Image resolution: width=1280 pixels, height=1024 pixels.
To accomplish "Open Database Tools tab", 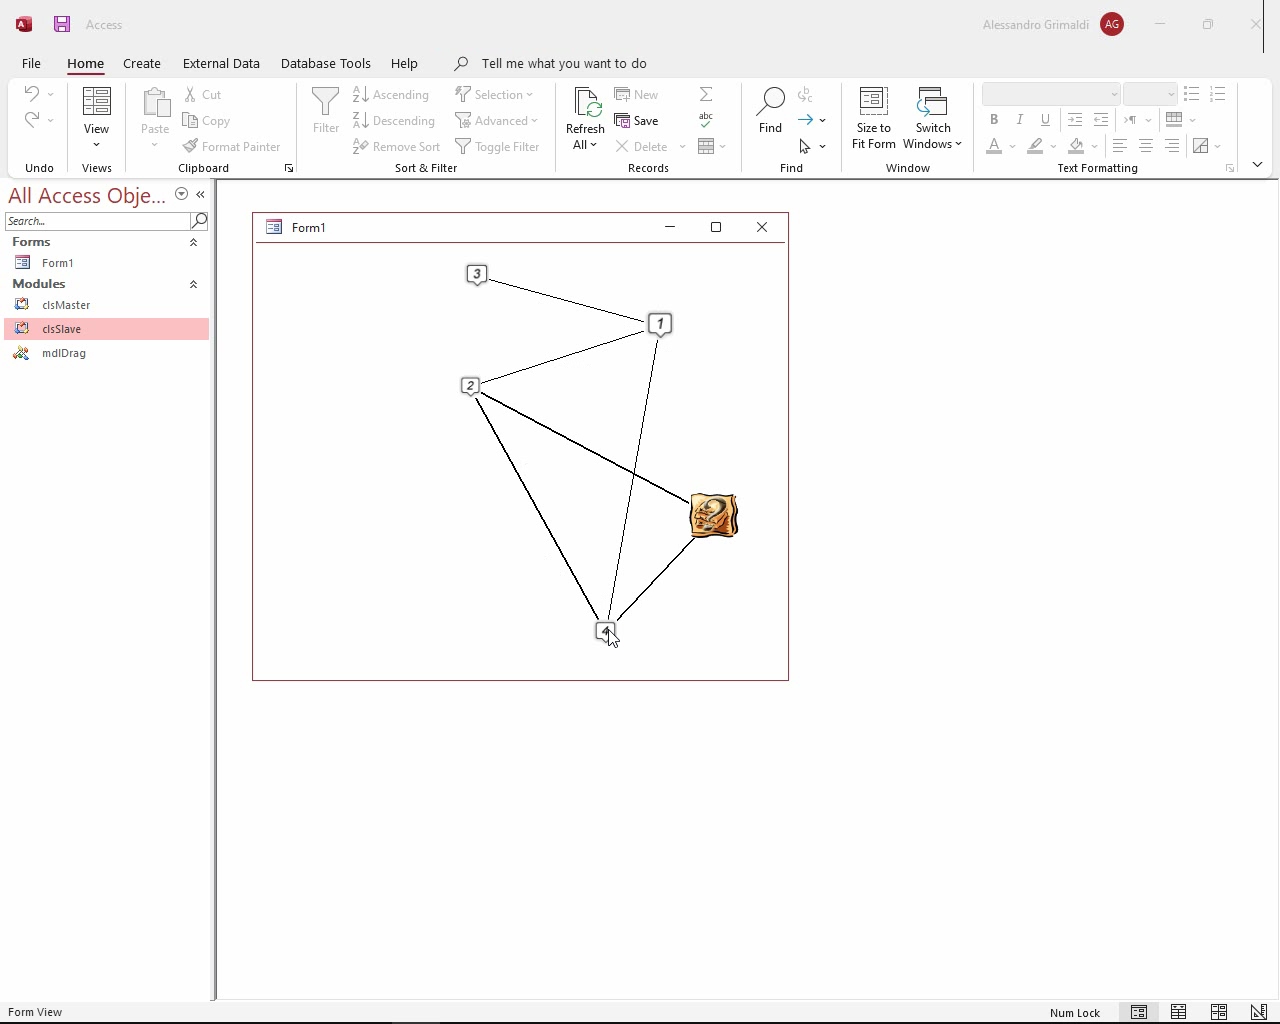I will pyautogui.click(x=325, y=63).
